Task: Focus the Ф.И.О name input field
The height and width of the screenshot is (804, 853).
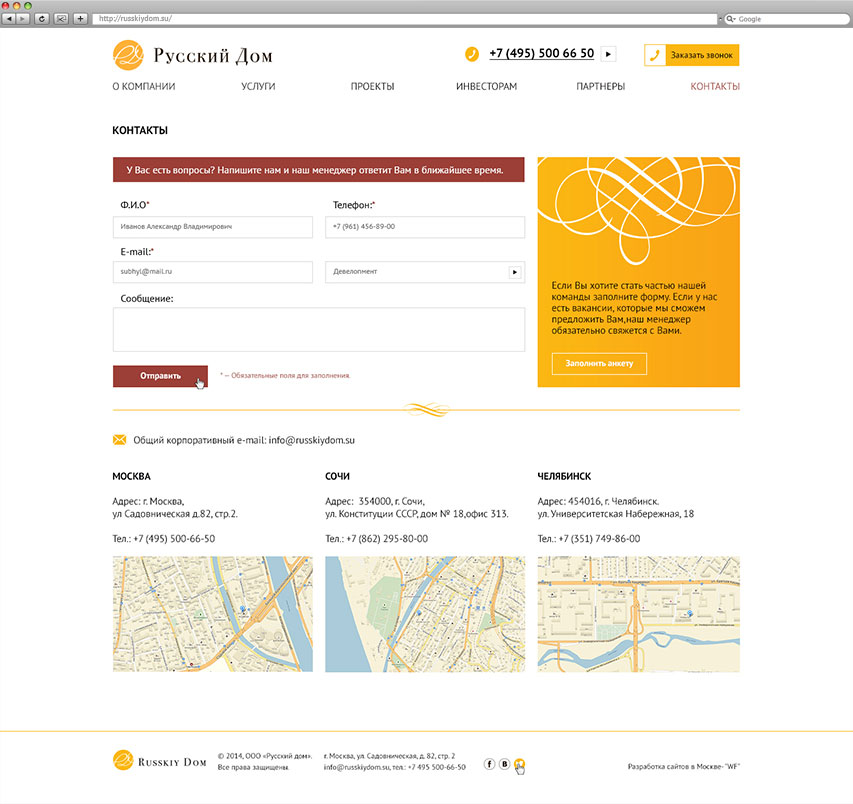Action: point(213,227)
